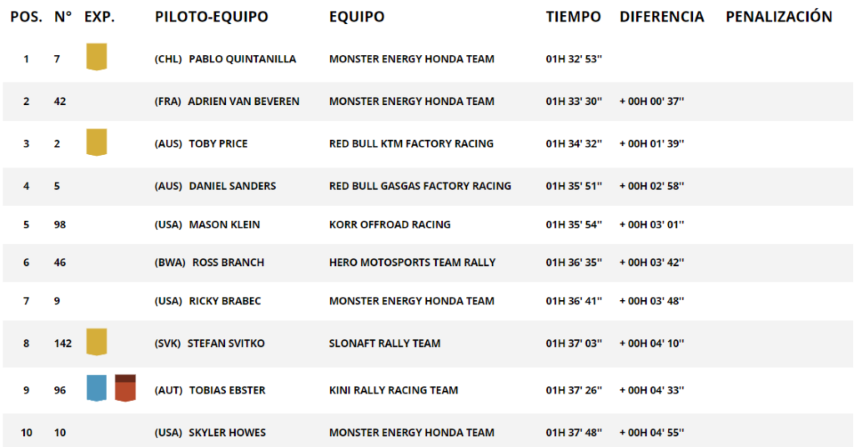Viewport: 854px width, 447px height.
Task: Select Pablo Quintanilla's time 01H 32' 53"
Action: coord(574,59)
